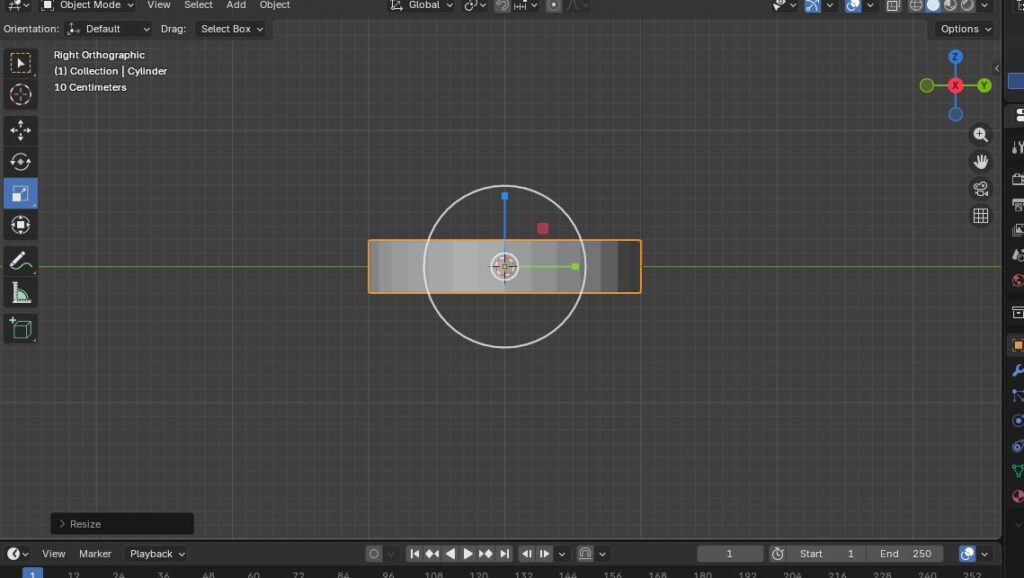The height and width of the screenshot is (578, 1024).
Task: Click the Y axis on navigation gizmo
Action: tap(984, 86)
